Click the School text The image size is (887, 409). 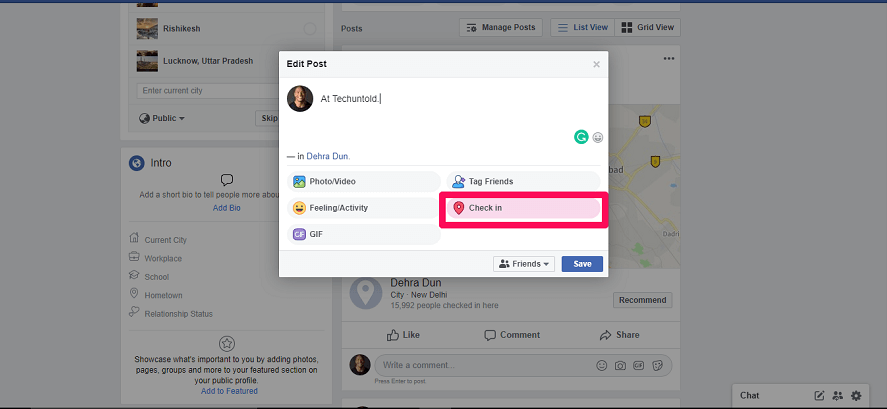tap(157, 277)
